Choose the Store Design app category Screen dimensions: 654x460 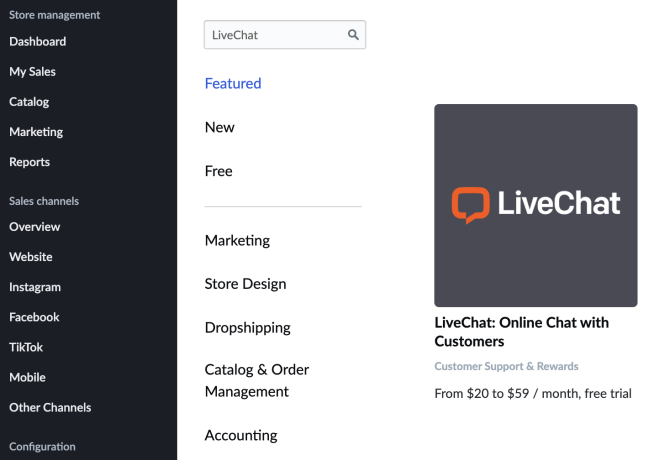pyautogui.click(x=246, y=284)
